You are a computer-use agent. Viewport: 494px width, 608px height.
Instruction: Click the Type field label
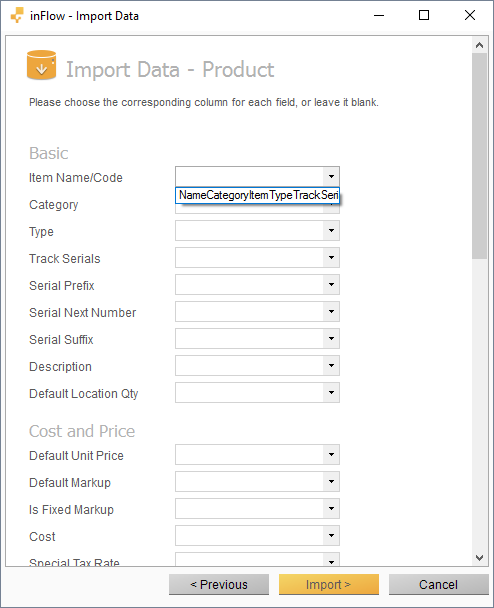click(x=41, y=232)
